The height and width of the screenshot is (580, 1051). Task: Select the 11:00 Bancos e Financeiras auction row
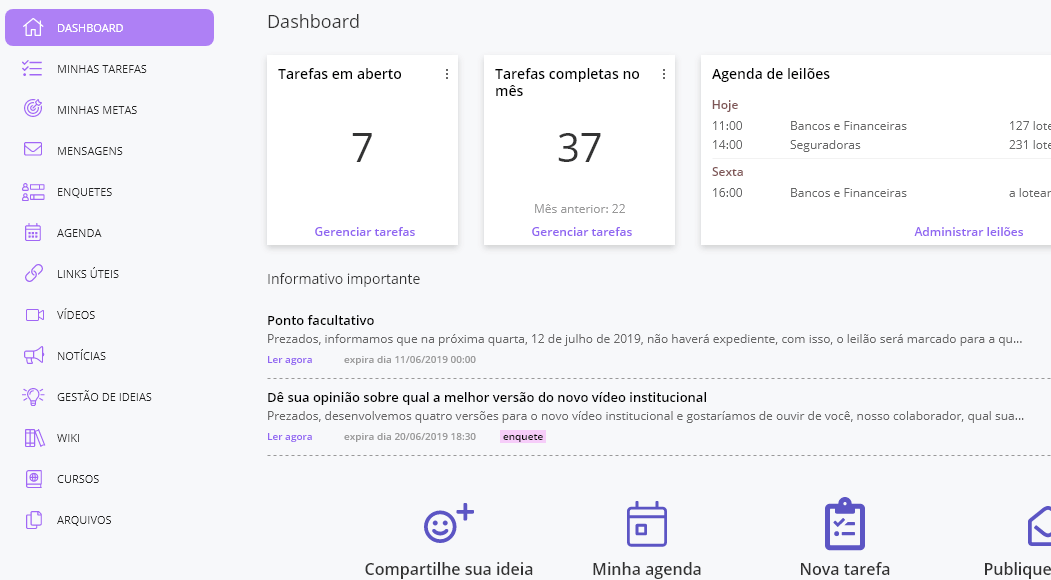[x=881, y=125]
